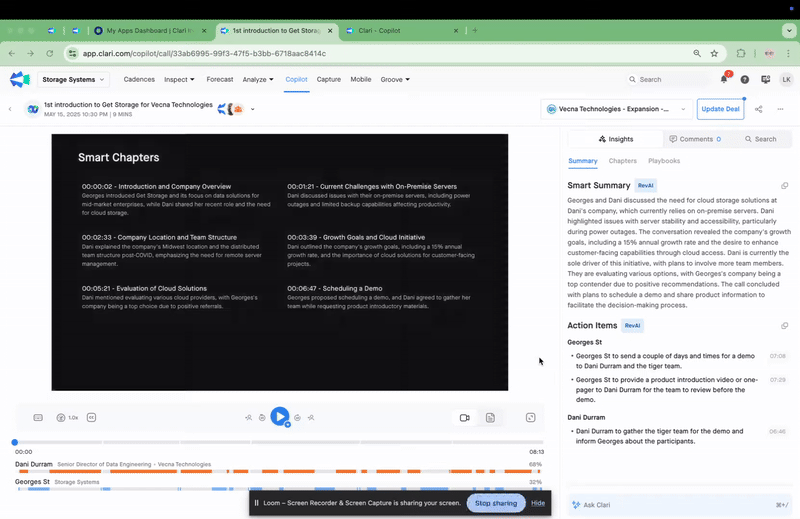Image resolution: width=800 pixels, height=519 pixels.
Task: Rewind playback a few seconds
Action: point(262,417)
